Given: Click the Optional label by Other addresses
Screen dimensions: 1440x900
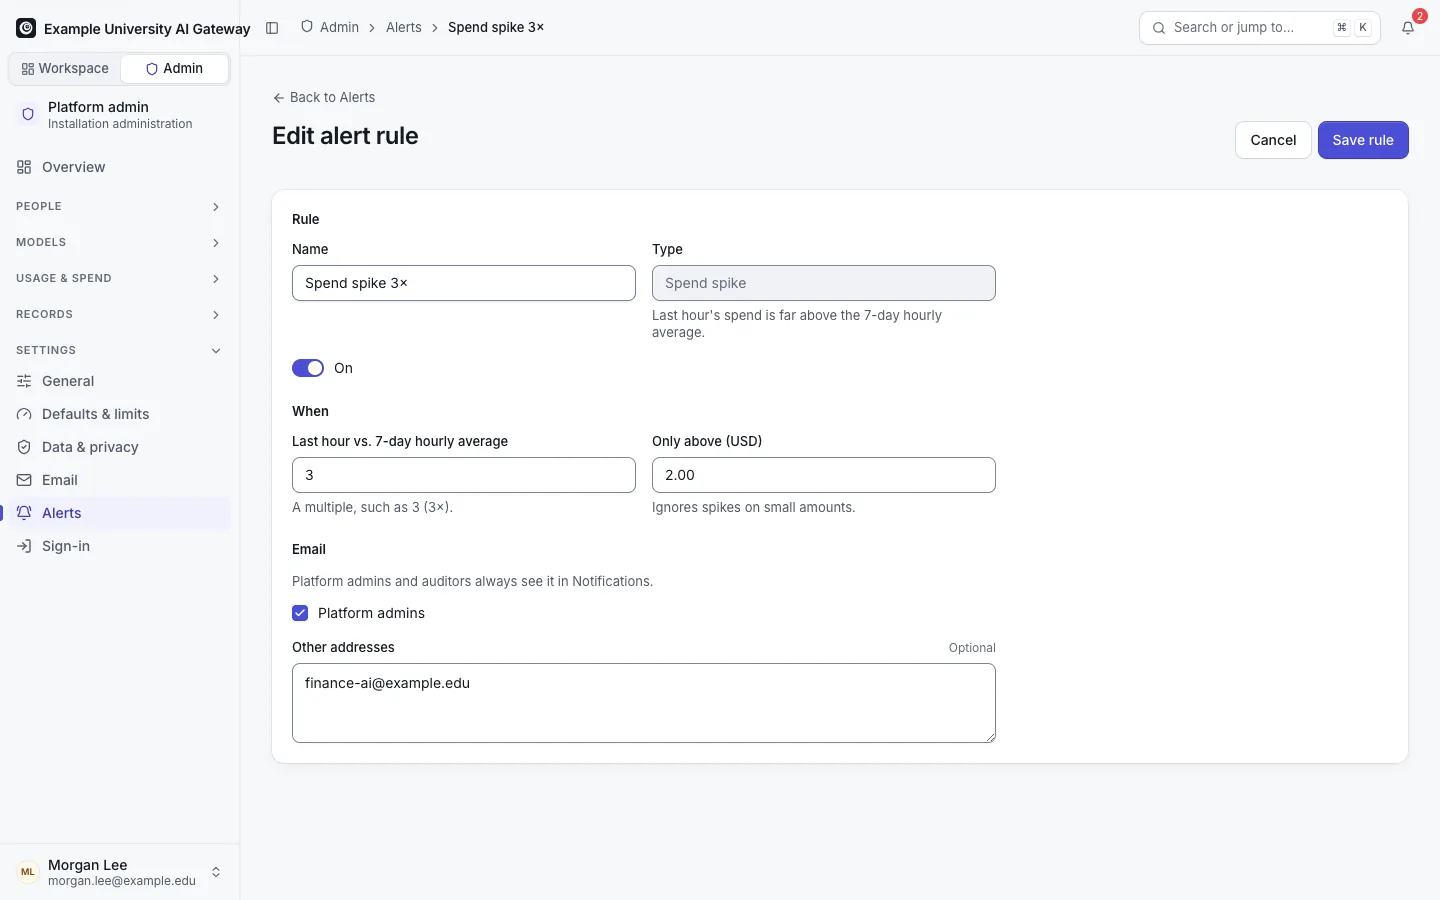Looking at the screenshot, I should click(972, 648).
